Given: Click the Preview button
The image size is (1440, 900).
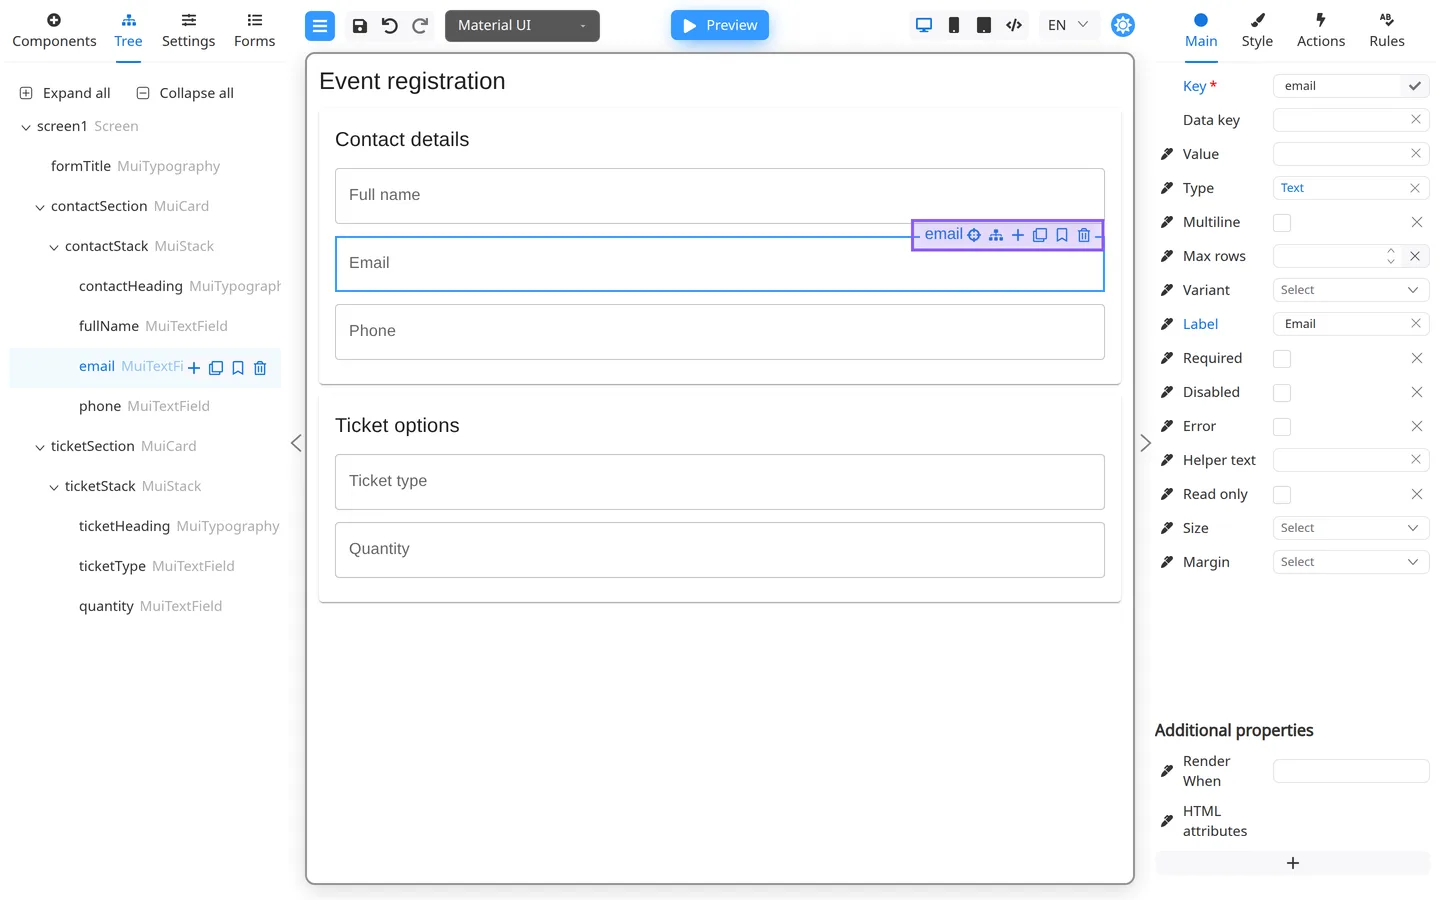Looking at the screenshot, I should 720,25.
